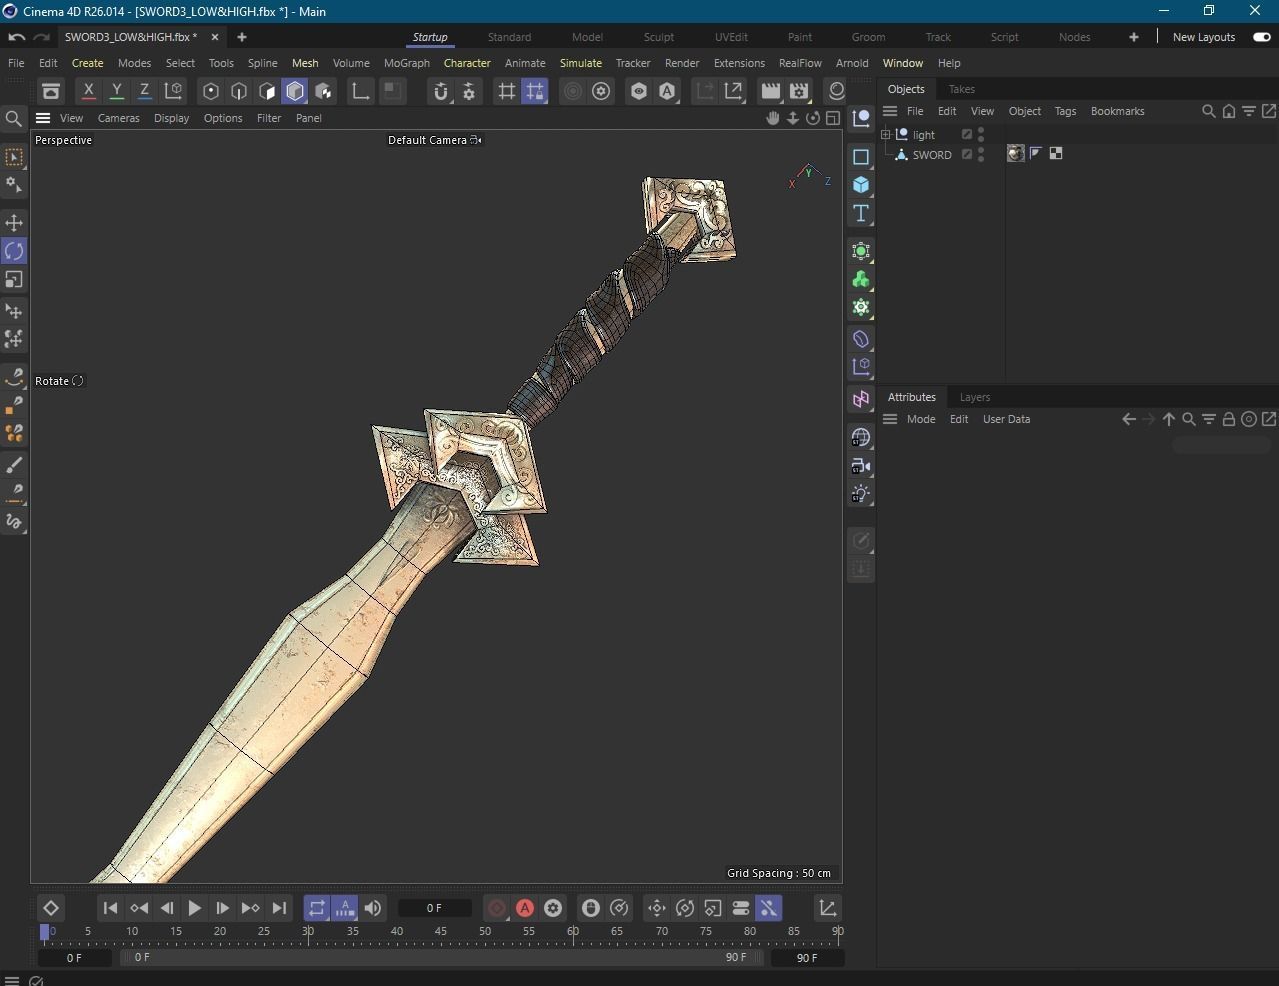This screenshot has height=986, width=1279.
Task: Activate Model mode hexagon icon
Action: (295, 91)
